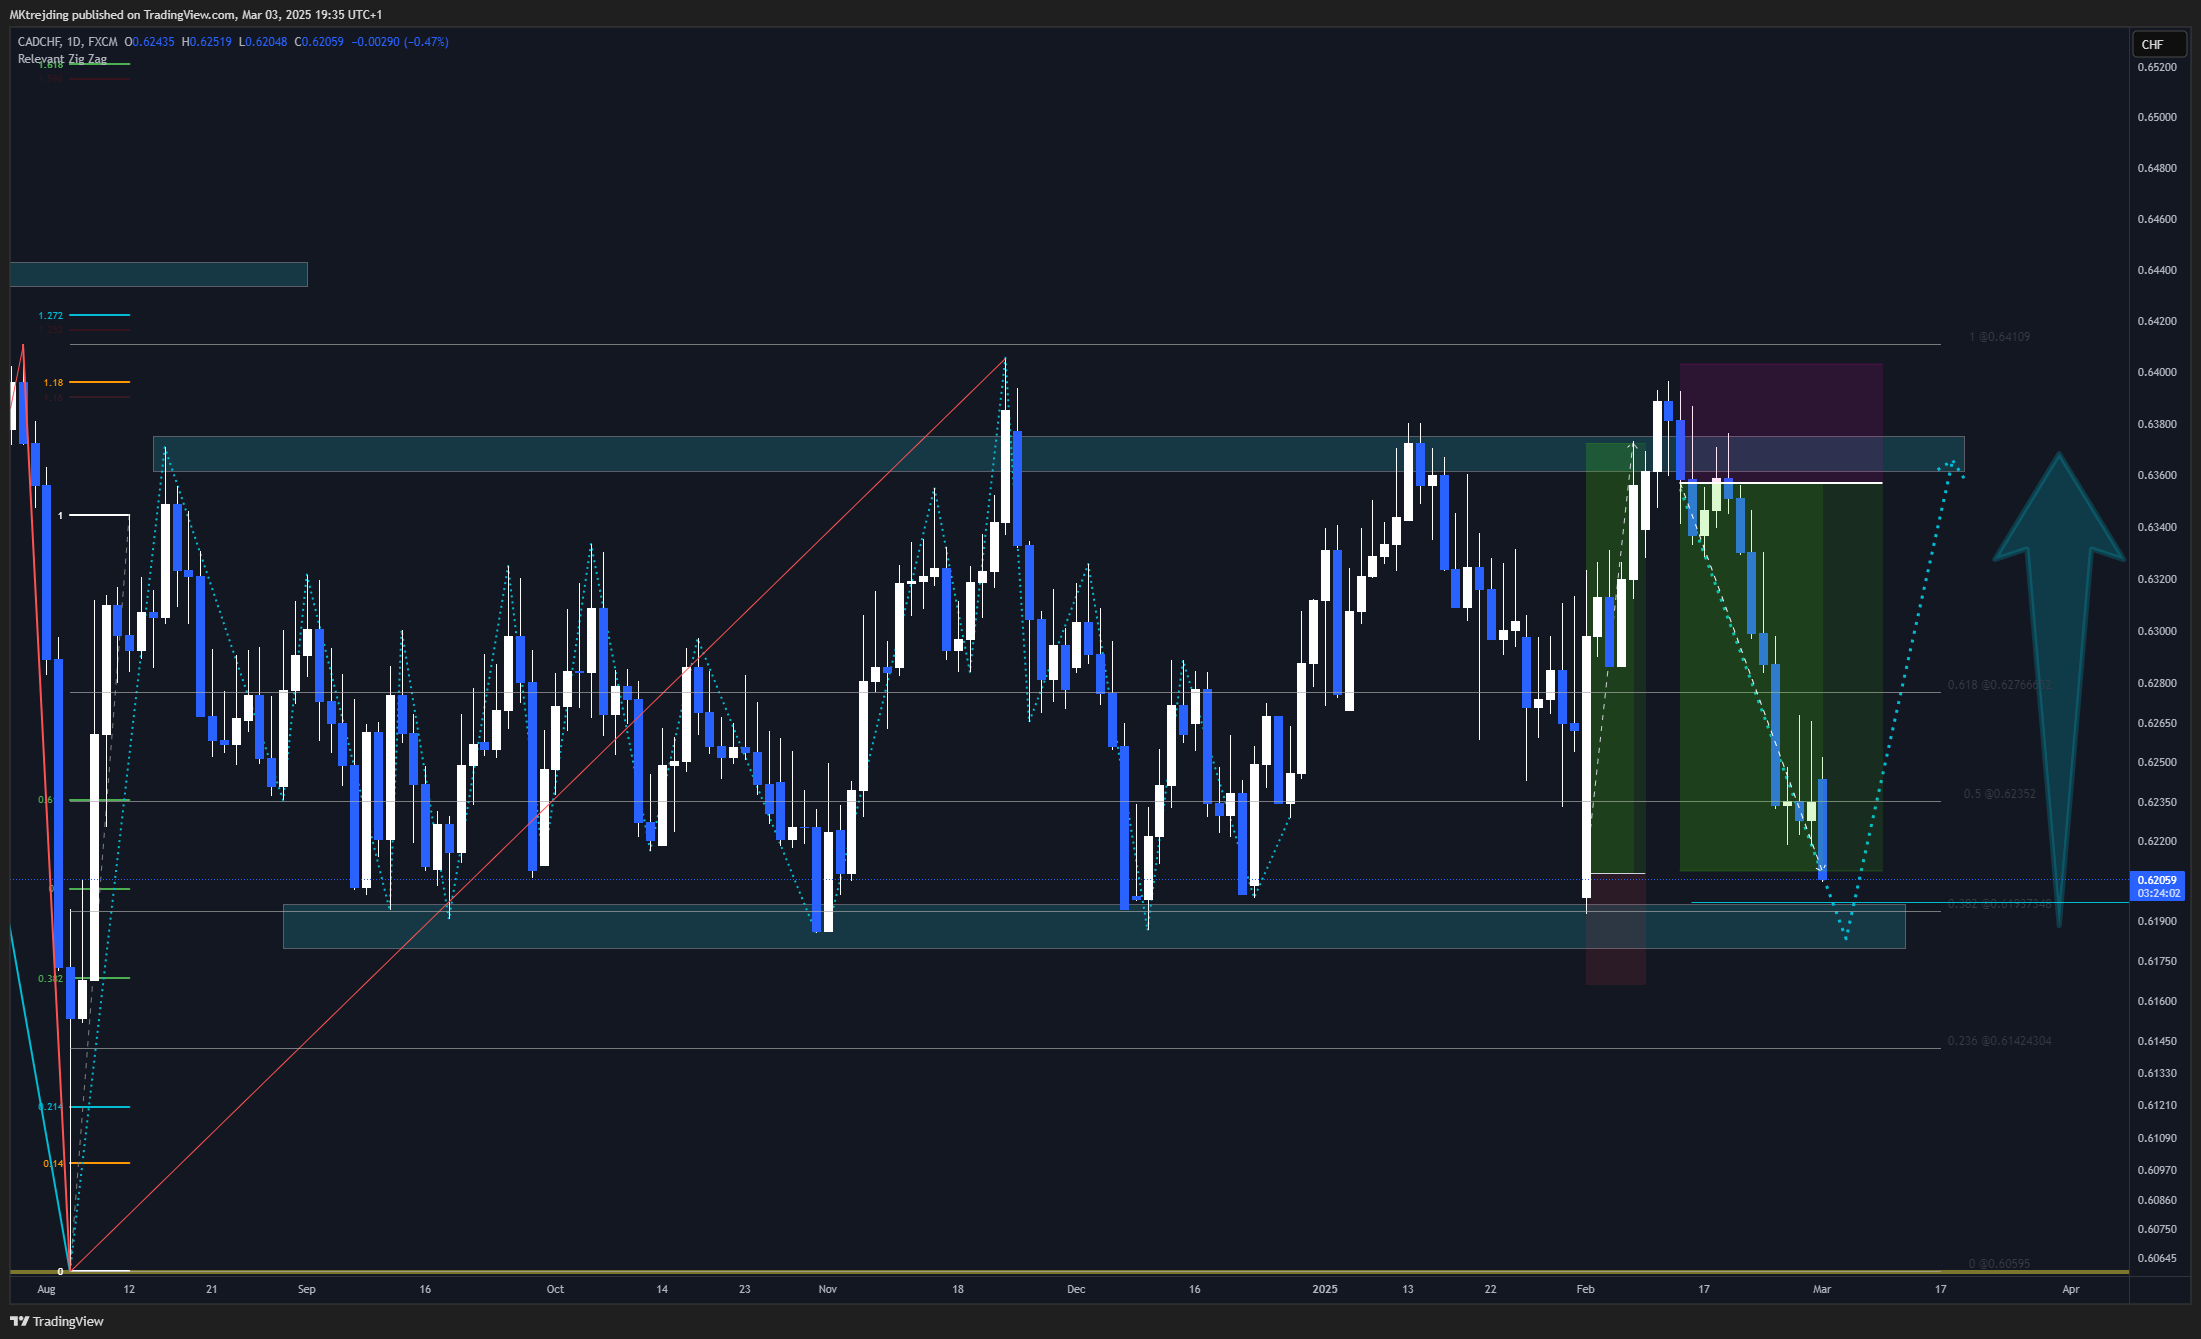Click the change value −0.00290 (−0.47%)
This screenshot has height=1339, width=2201.
pos(400,42)
